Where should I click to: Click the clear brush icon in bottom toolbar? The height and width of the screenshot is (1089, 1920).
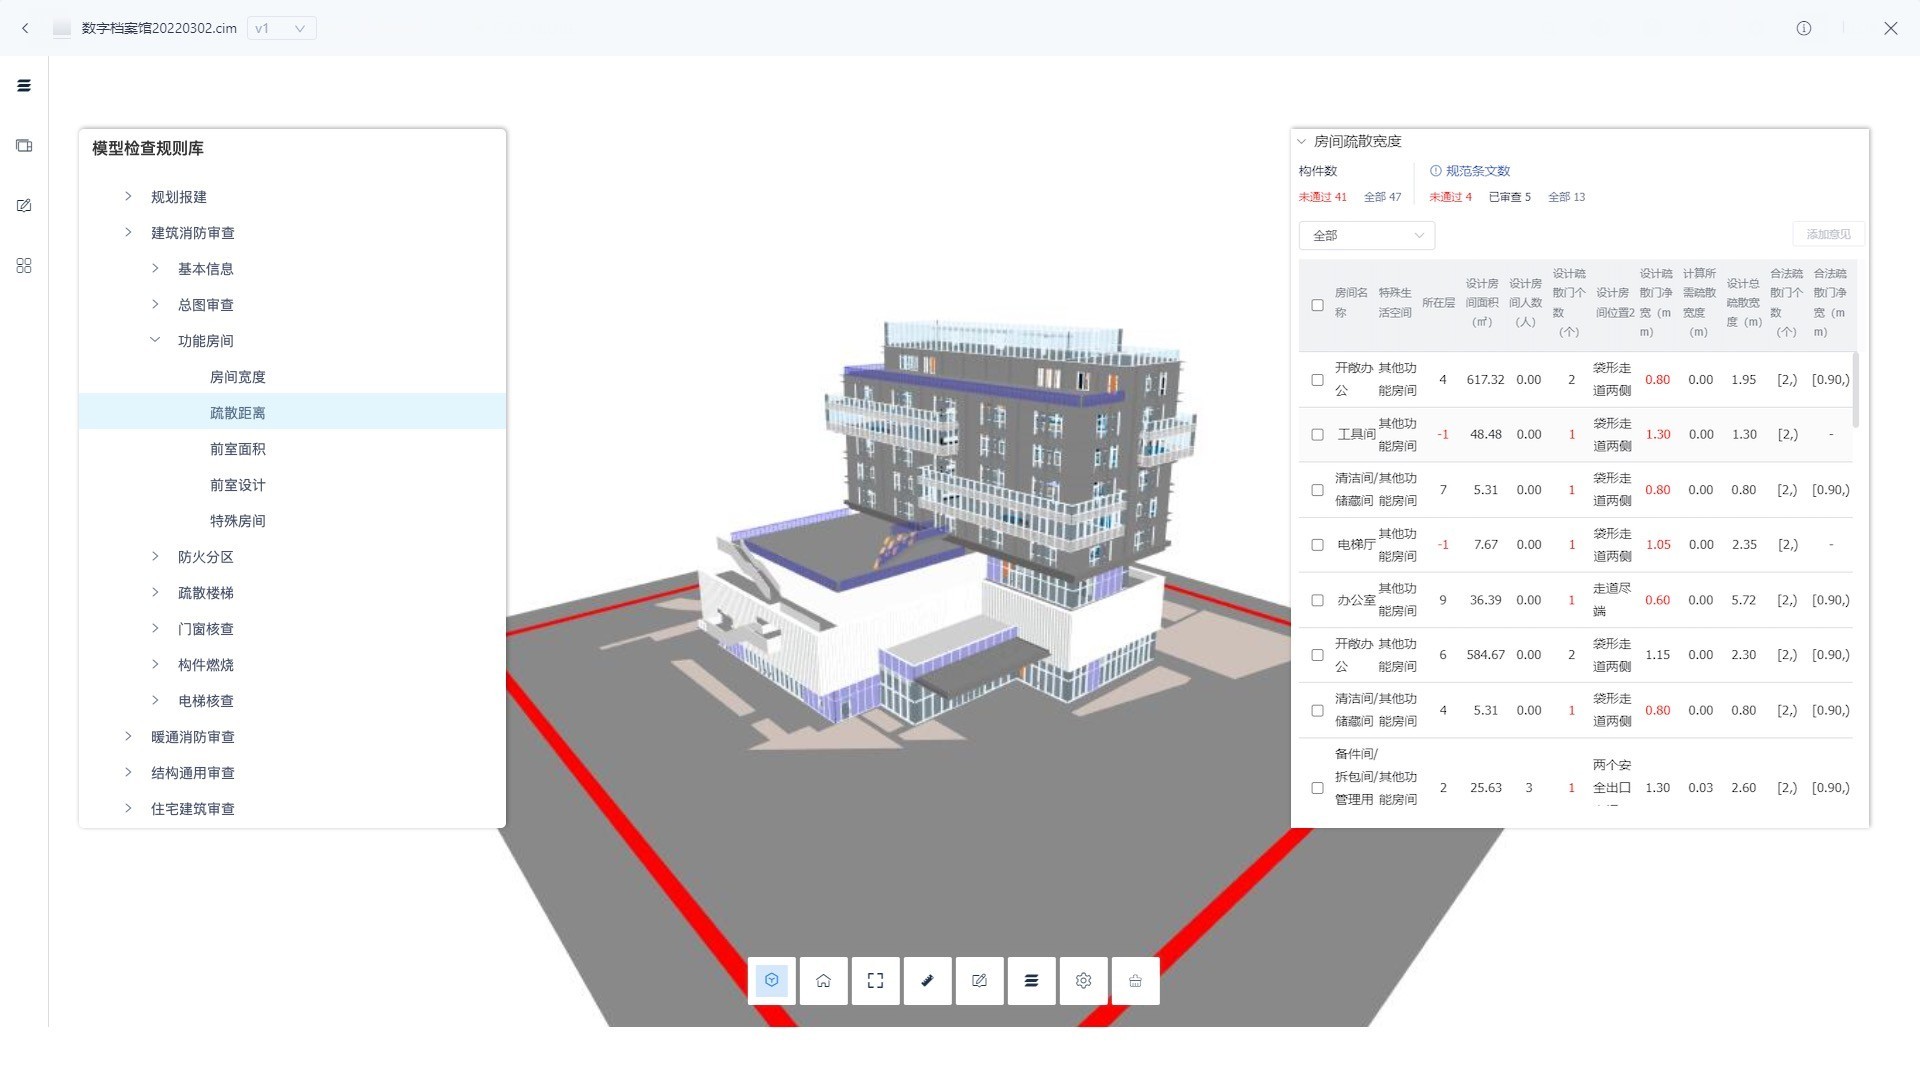1135,981
